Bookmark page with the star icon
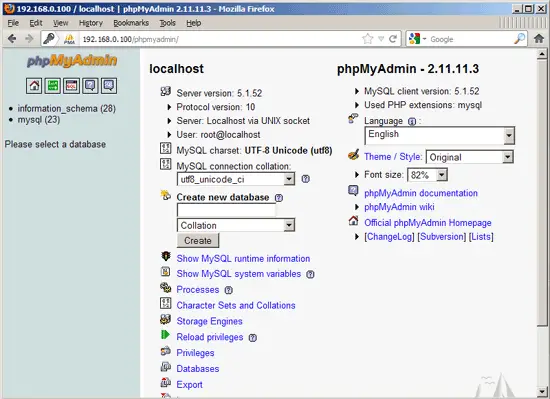Viewport: 550px width, 399px height. coord(367,39)
